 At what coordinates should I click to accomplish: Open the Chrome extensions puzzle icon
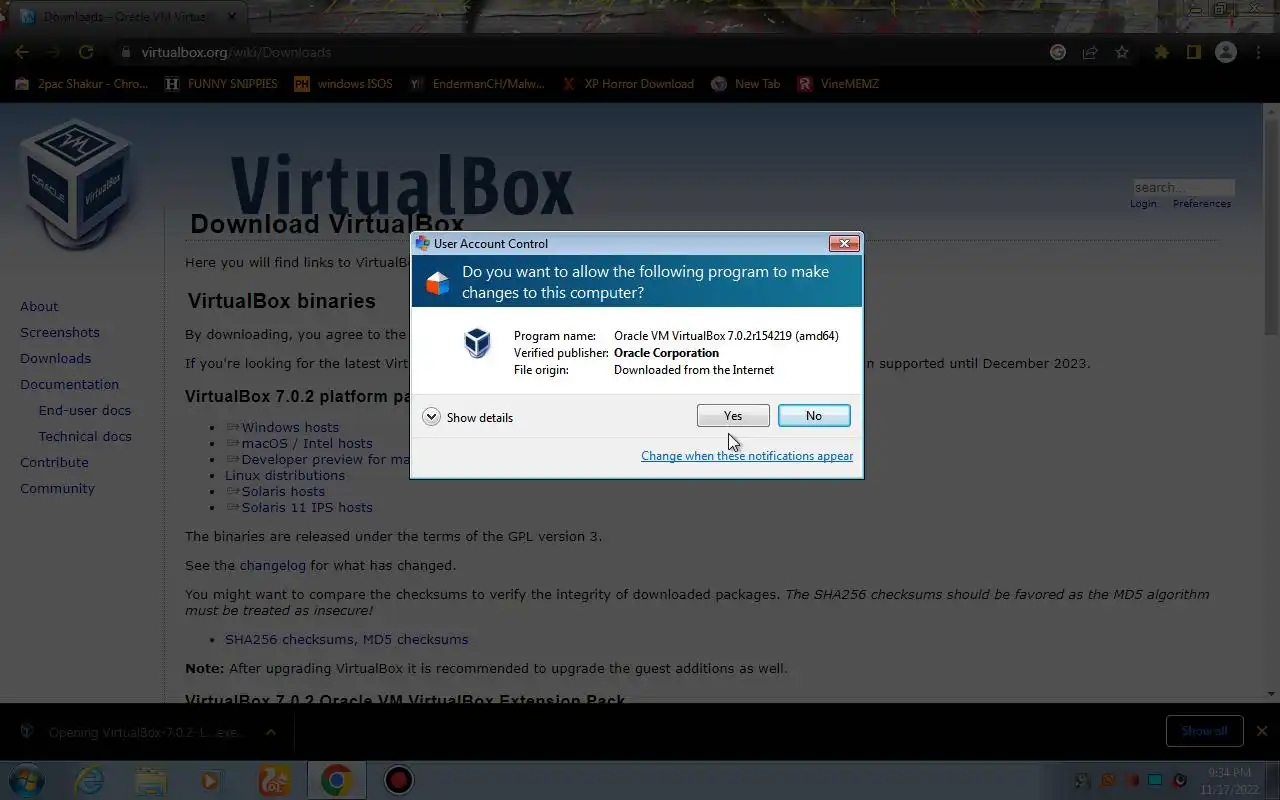coord(1161,52)
